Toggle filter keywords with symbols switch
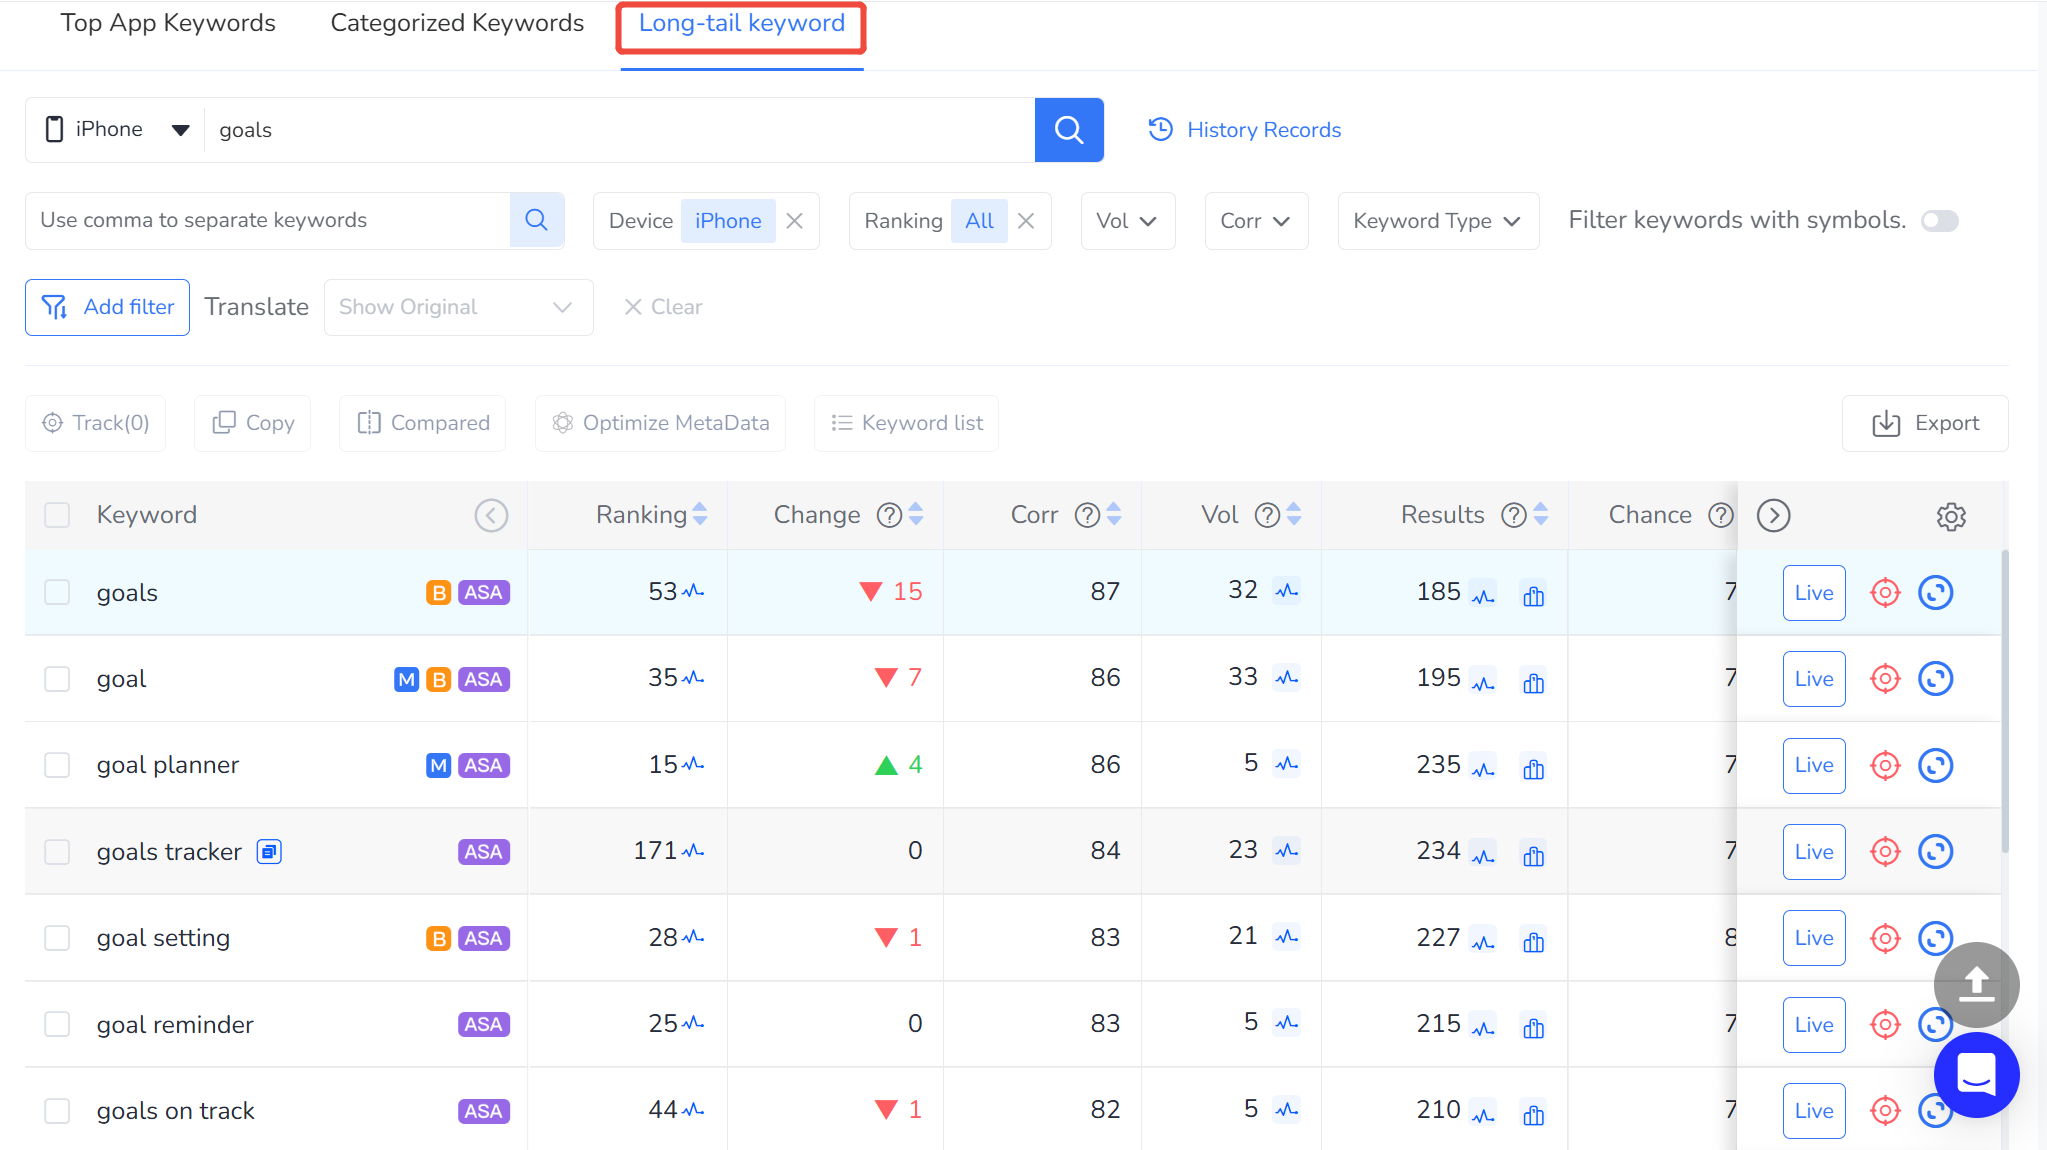This screenshot has height=1150, width=2047. [x=1940, y=221]
